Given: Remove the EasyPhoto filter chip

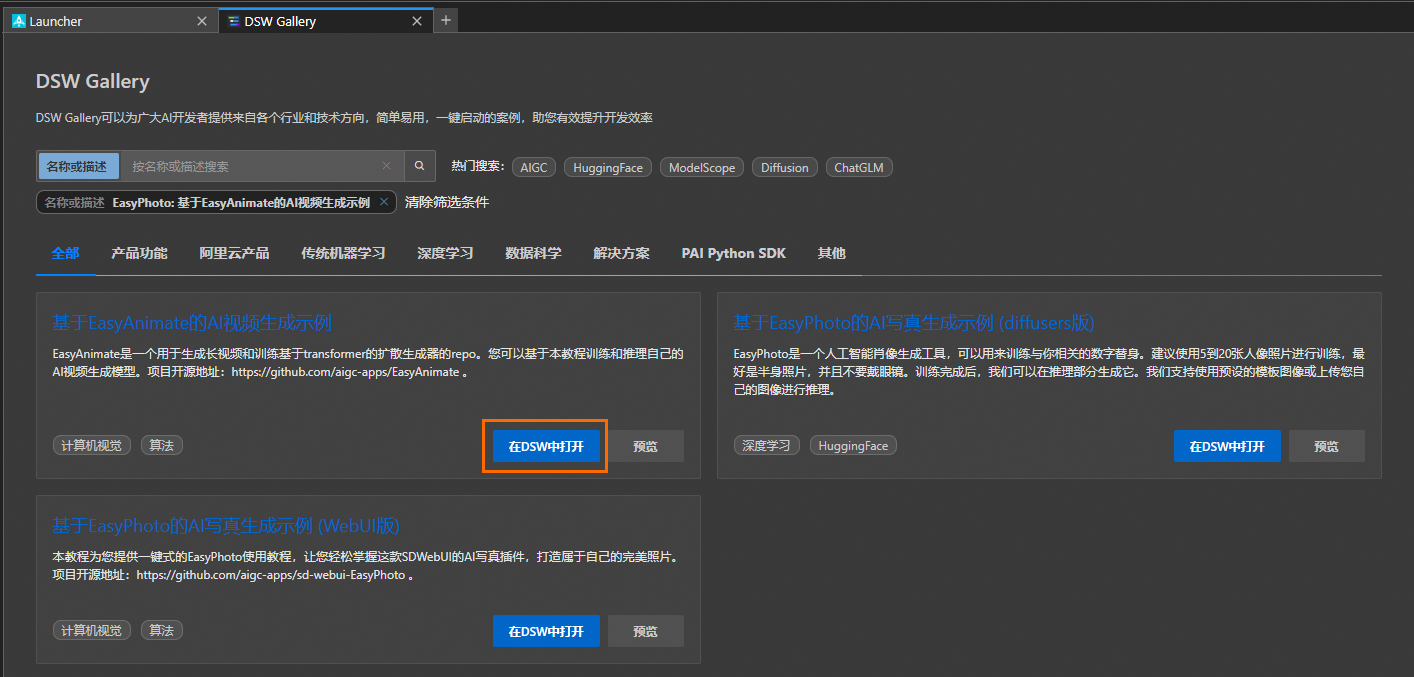Looking at the screenshot, I should (384, 202).
